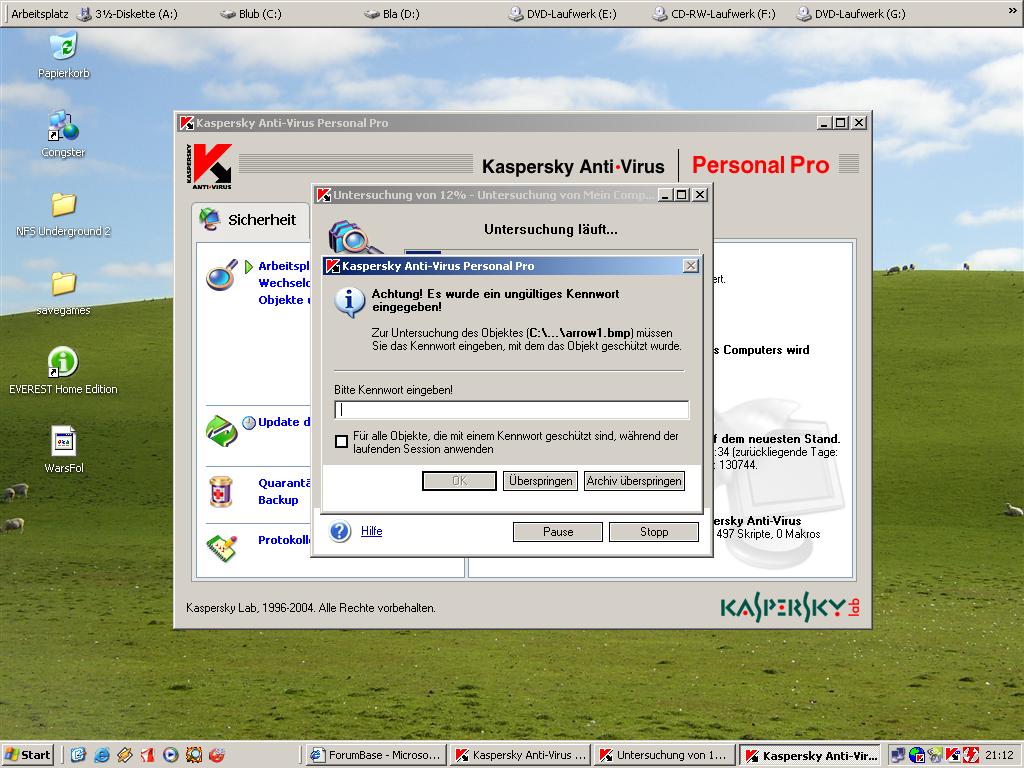This screenshot has height=768, width=1024.
Task: Open DVD-Laufwerk (E:) drive
Action: click(562, 14)
